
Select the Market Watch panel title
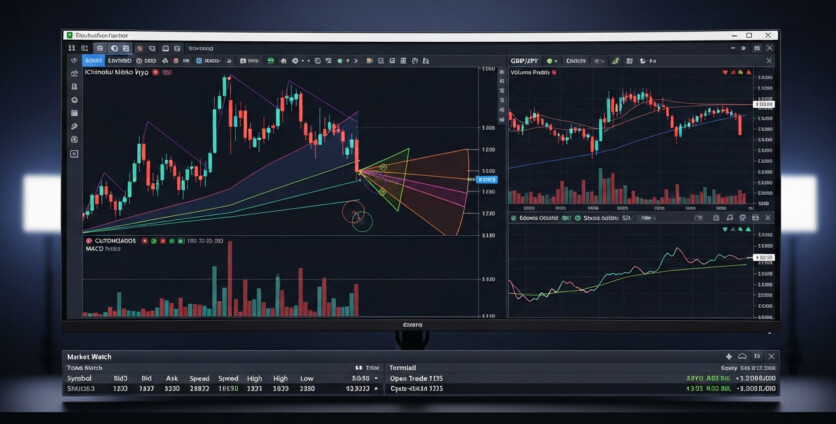click(89, 357)
